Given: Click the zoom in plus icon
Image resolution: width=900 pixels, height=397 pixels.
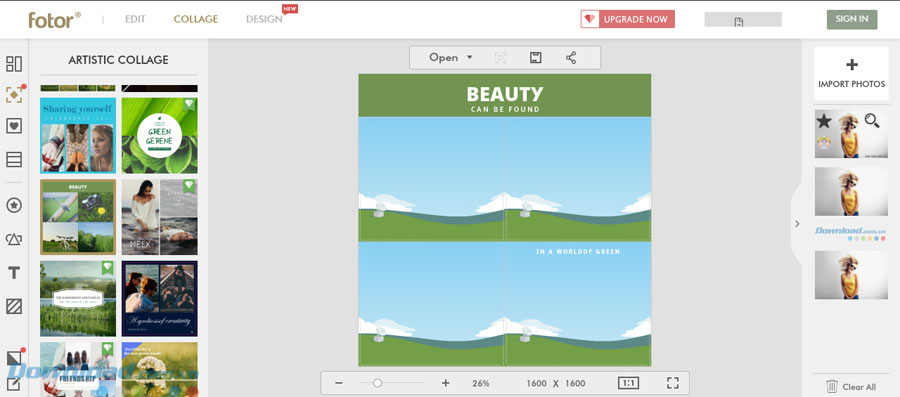Looking at the screenshot, I should tap(445, 383).
